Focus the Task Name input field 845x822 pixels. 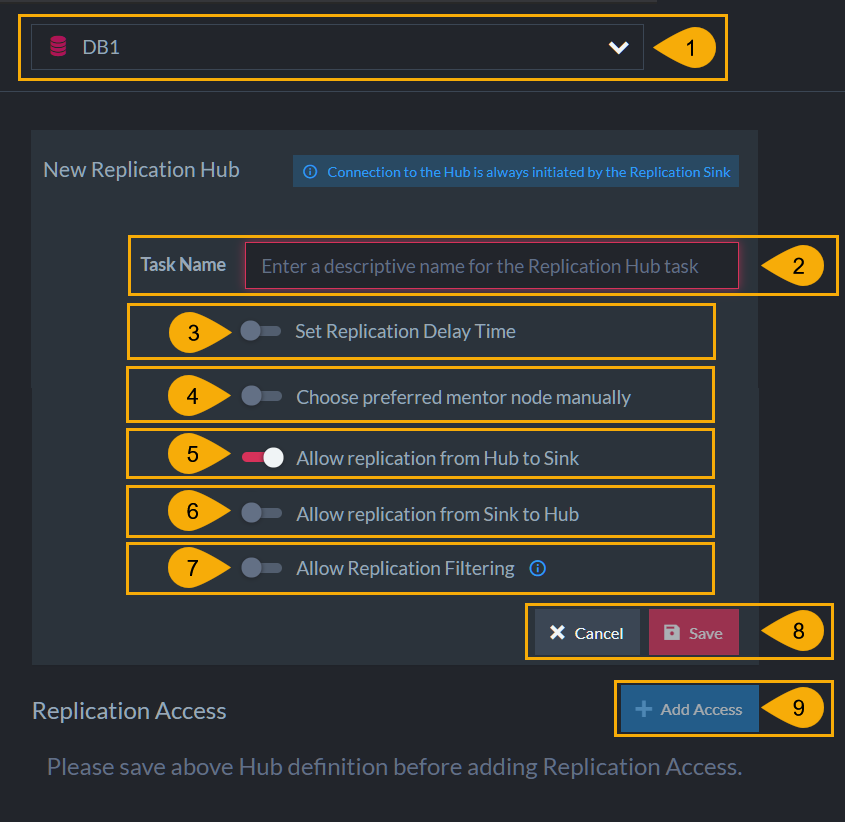[491, 266]
